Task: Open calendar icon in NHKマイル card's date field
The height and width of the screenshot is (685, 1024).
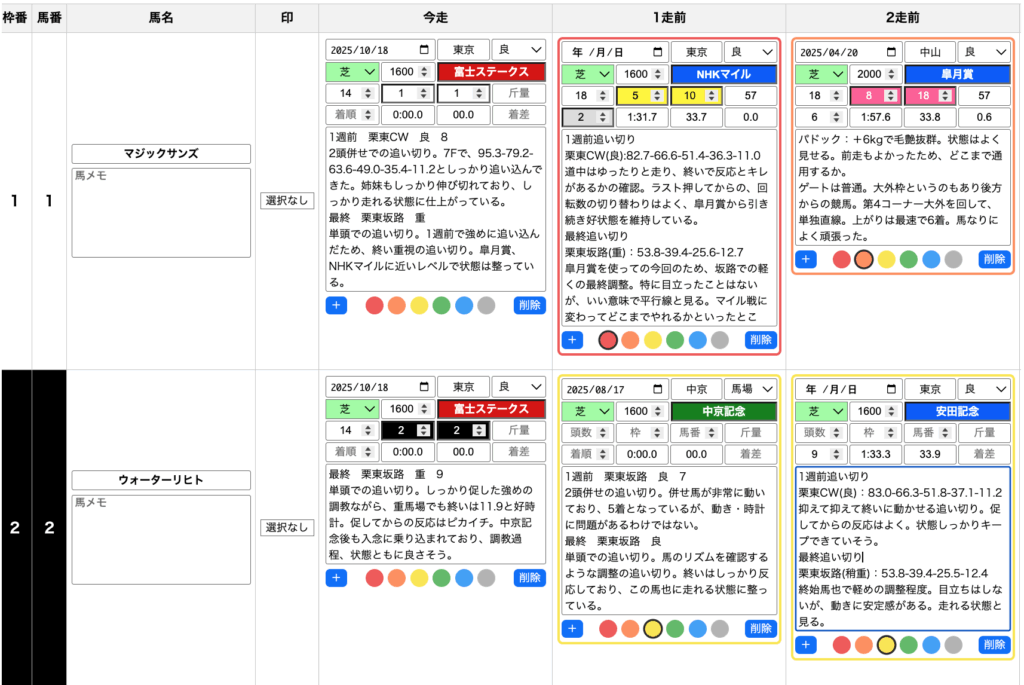Action: (658, 51)
